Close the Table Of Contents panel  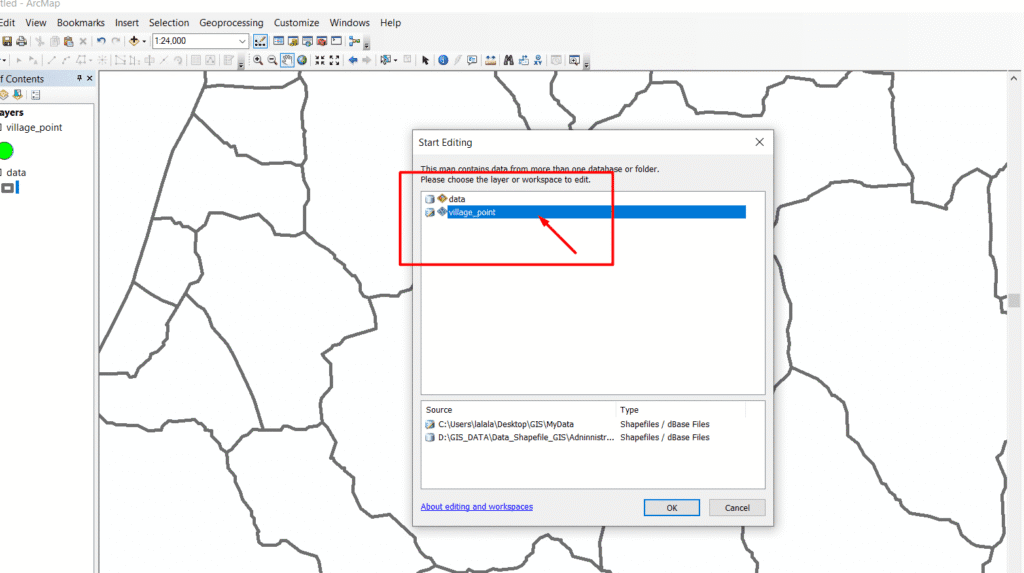[89, 78]
